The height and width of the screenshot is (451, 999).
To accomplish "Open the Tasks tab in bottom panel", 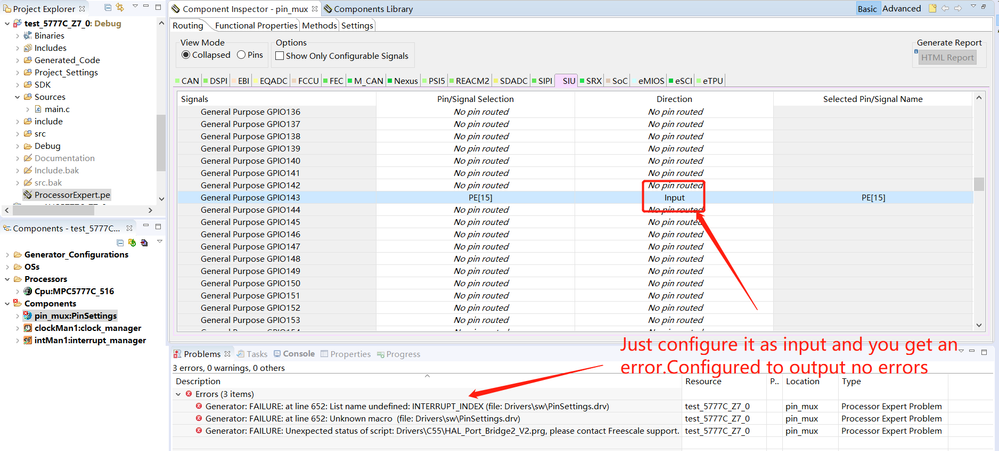I will pos(252,354).
